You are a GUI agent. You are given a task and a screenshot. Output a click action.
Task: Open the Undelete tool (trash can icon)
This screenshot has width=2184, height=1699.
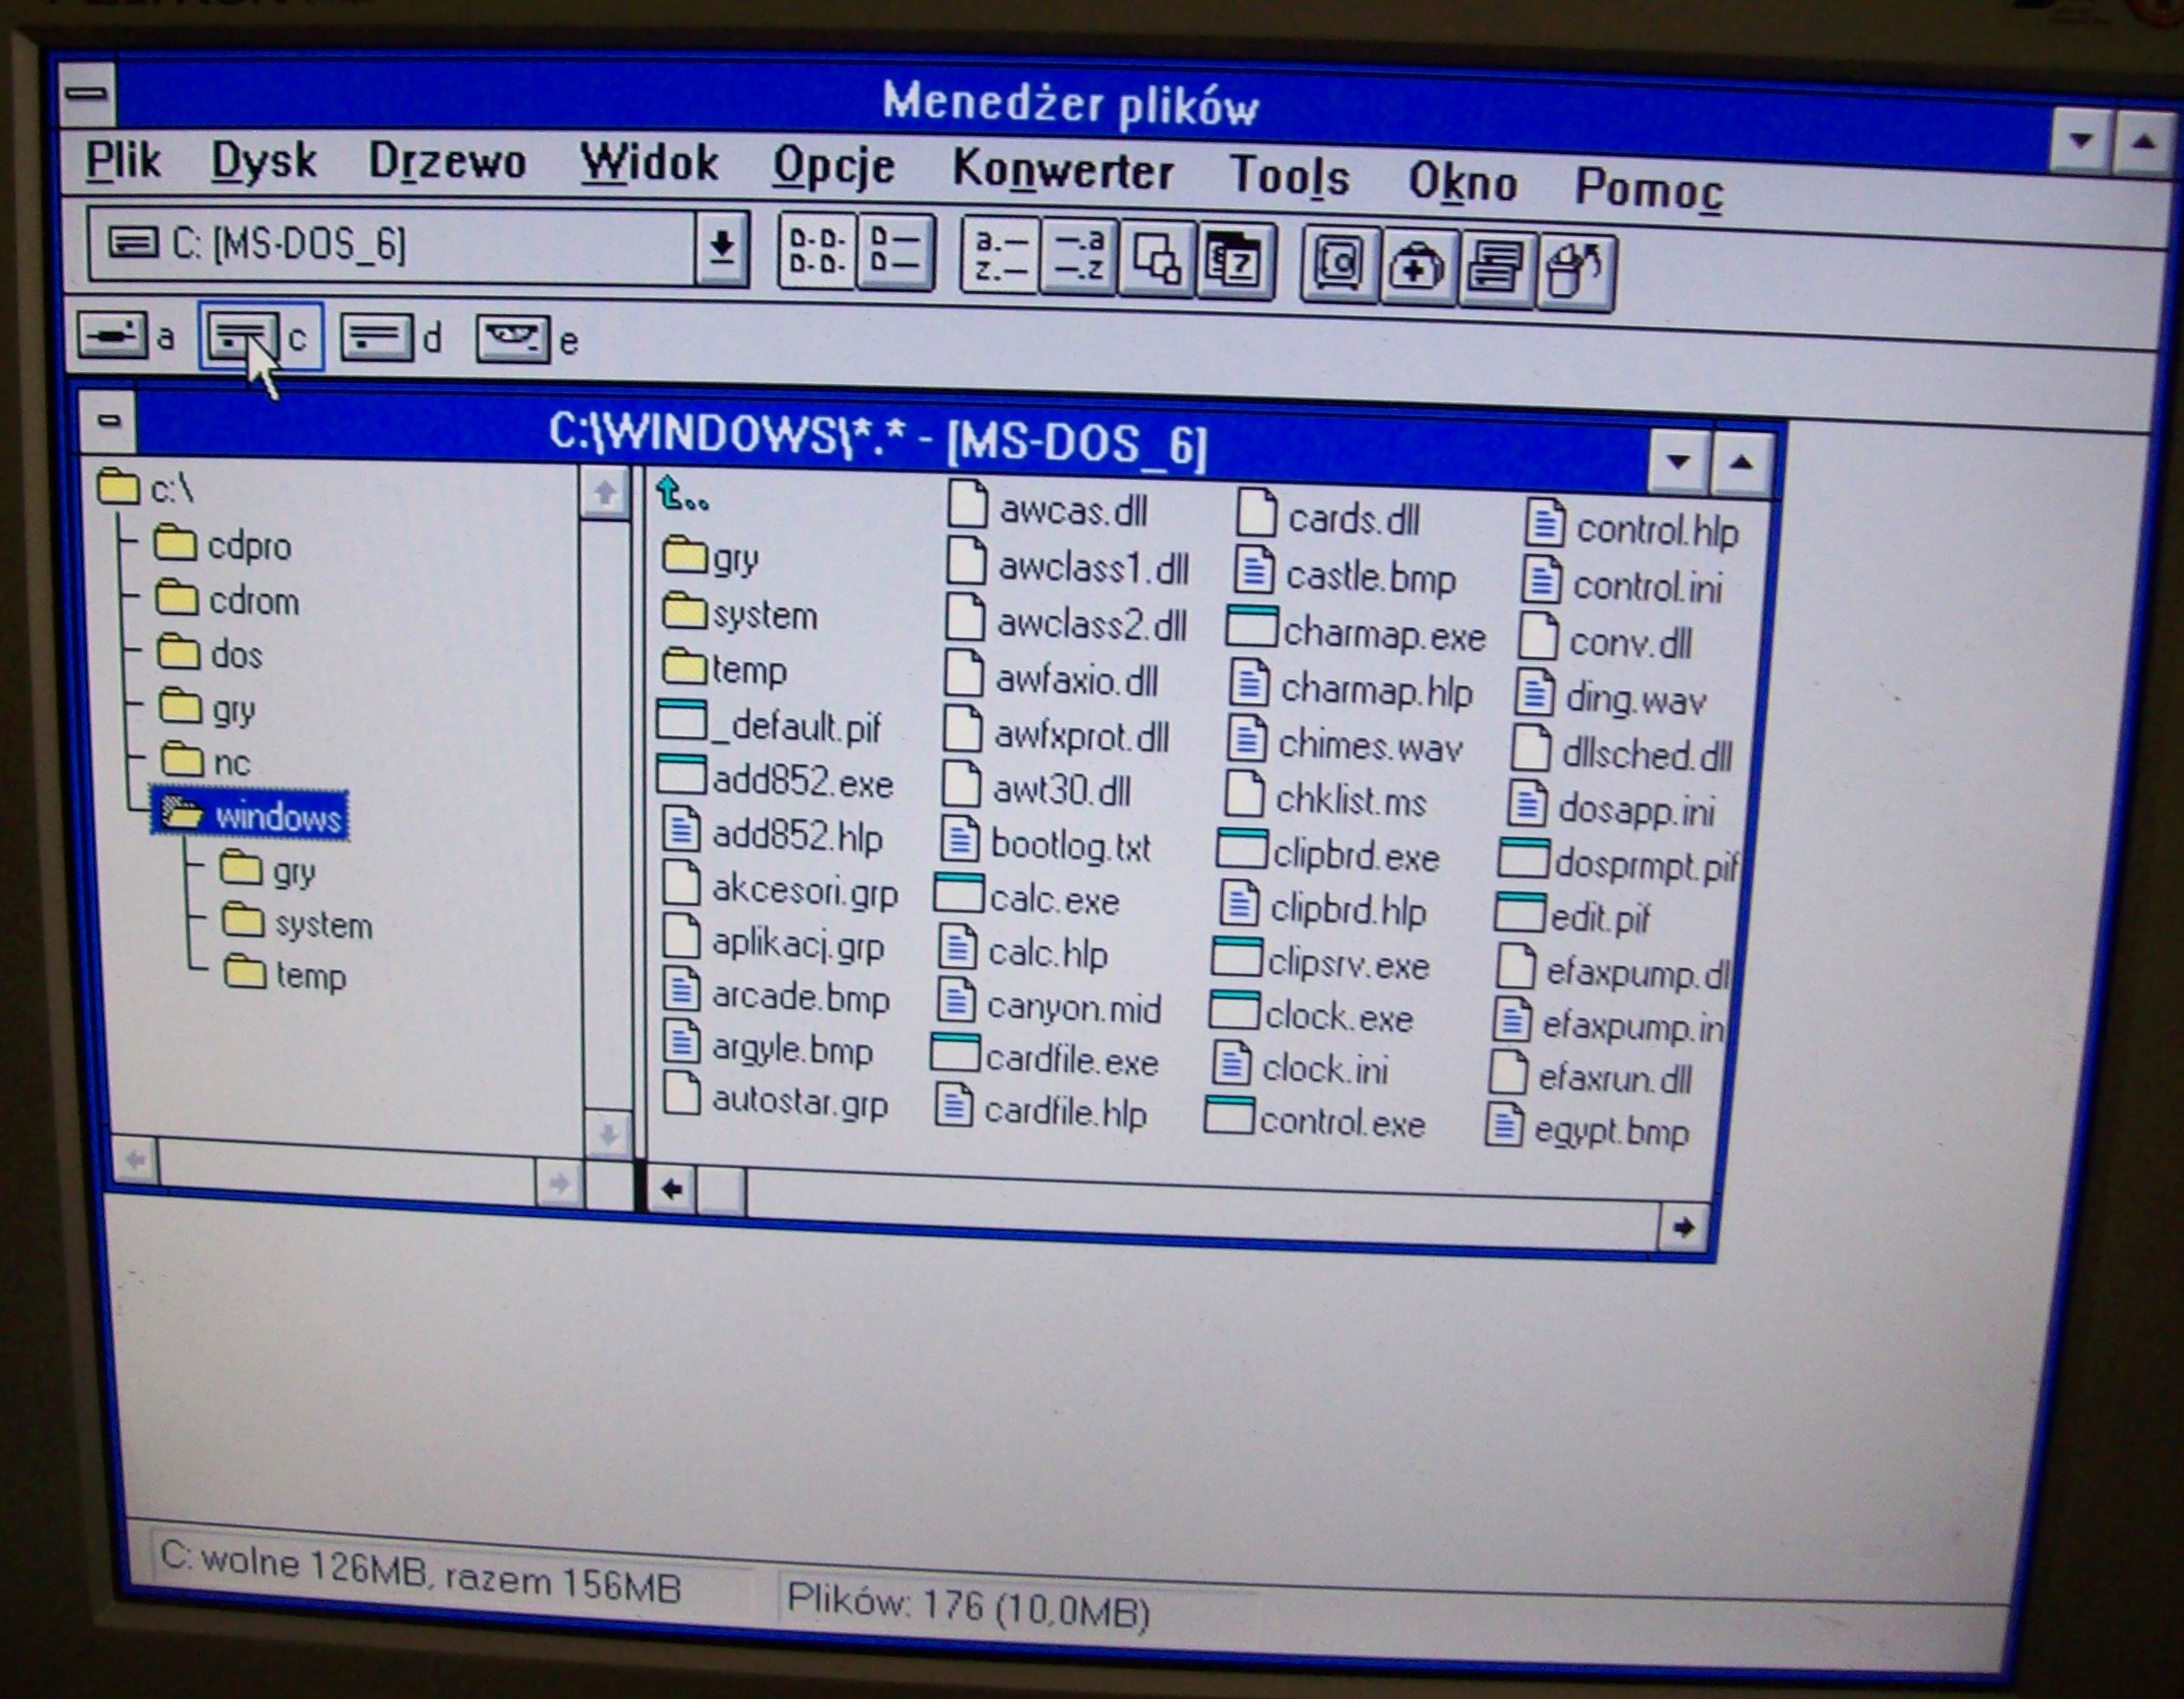pyautogui.click(x=1576, y=274)
